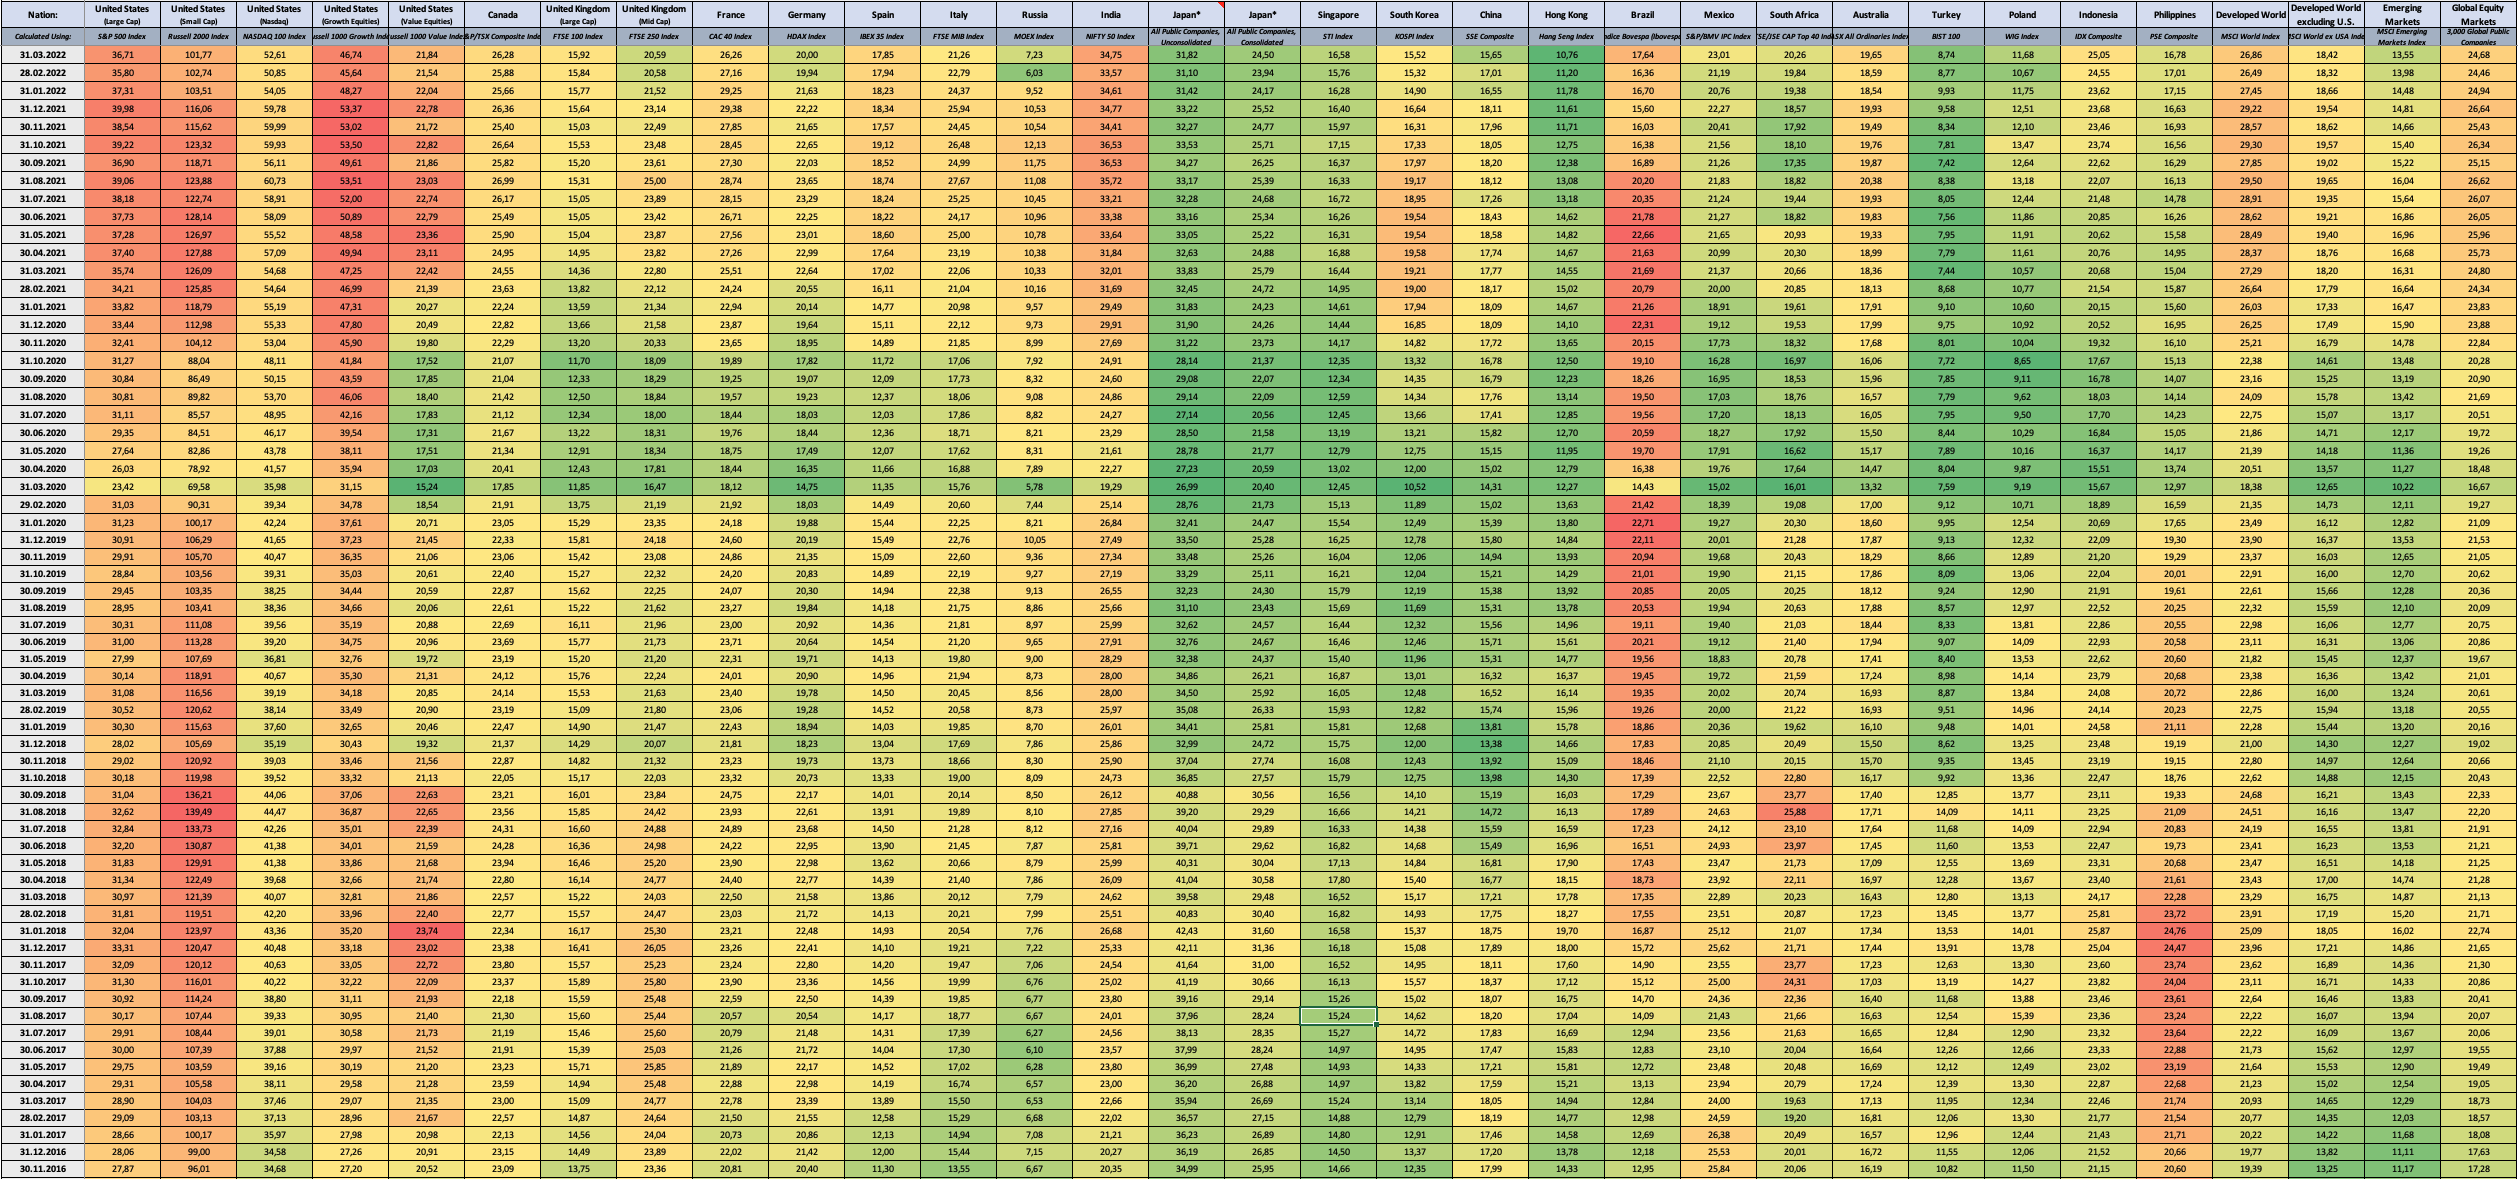Click the Russia value 6,03 for 28.02.2022

(1034, 73)
